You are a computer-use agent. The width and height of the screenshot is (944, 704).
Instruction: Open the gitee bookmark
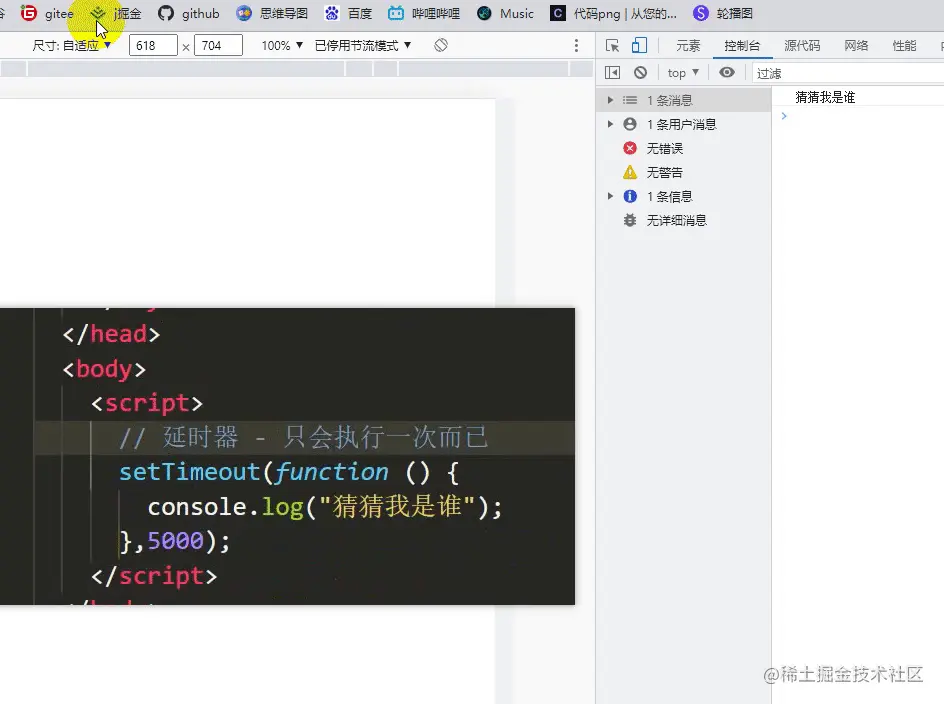(x=46, y=14)
